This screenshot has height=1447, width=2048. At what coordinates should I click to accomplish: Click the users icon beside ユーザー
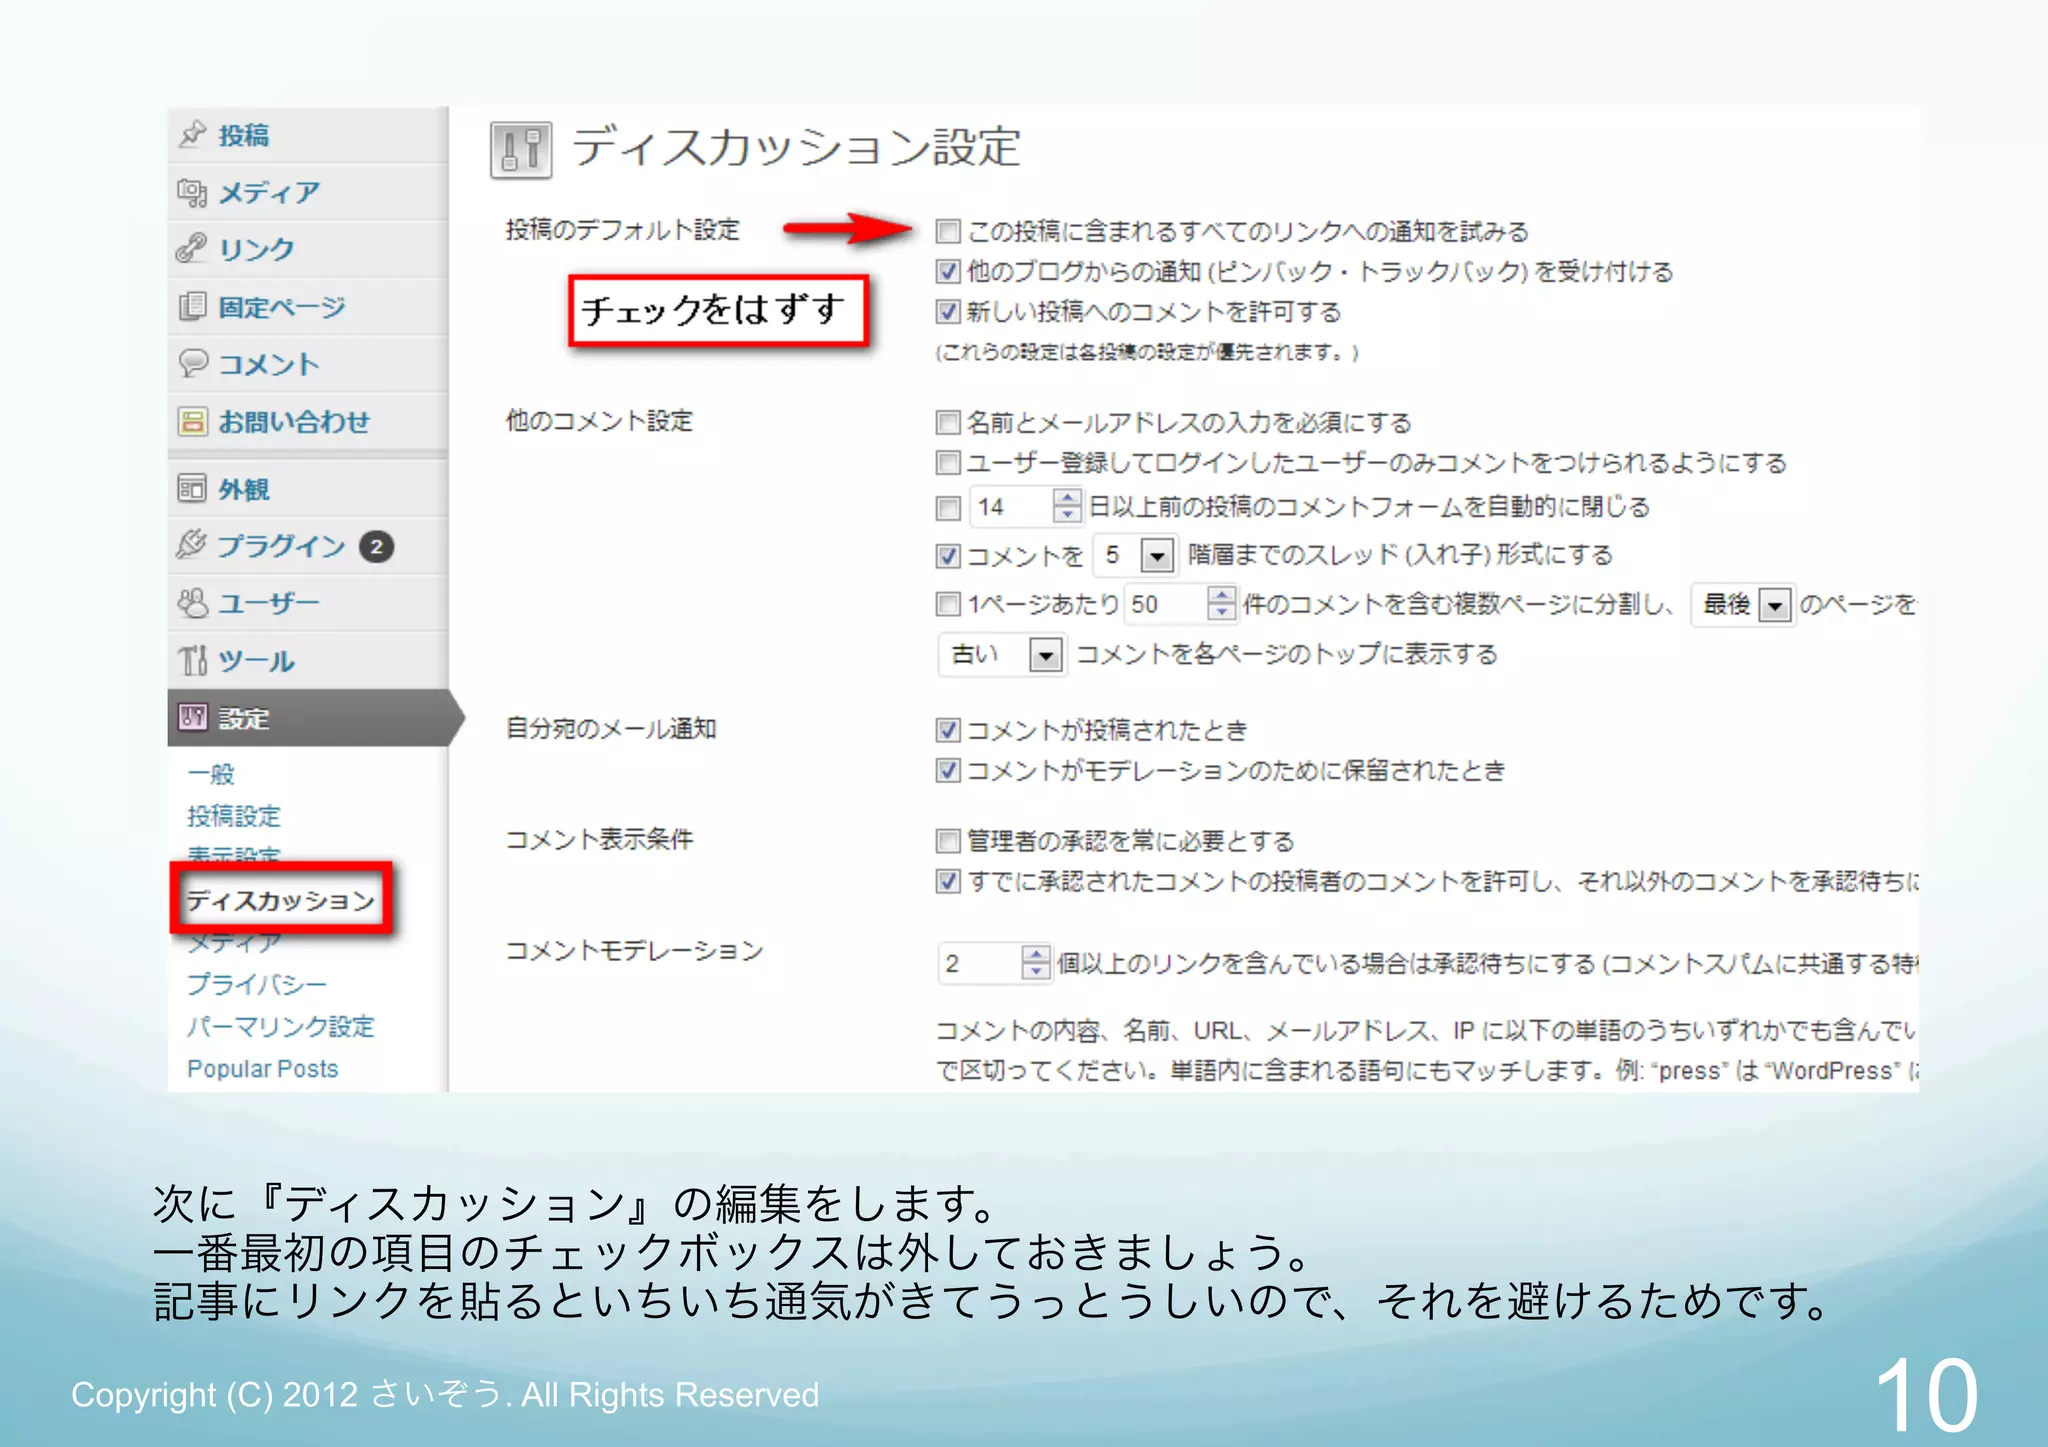(192, 603)
